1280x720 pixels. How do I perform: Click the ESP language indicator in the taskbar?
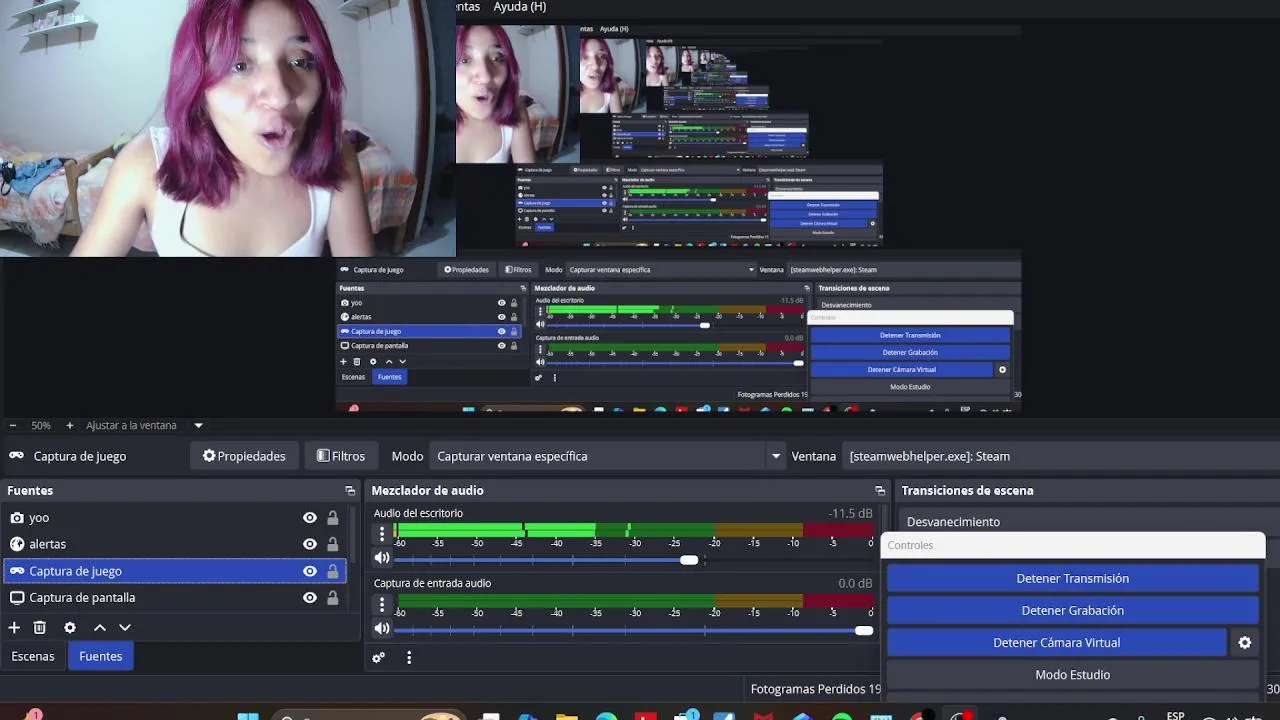pyautogui.click(x=1176, y=715)
